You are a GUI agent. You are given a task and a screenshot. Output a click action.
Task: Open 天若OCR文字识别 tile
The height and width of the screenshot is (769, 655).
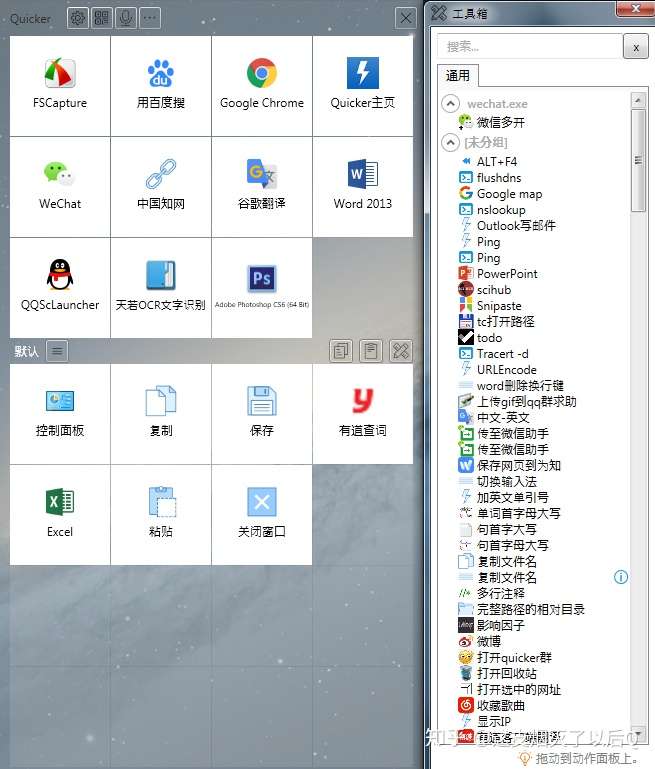click(x=161, y=288)
